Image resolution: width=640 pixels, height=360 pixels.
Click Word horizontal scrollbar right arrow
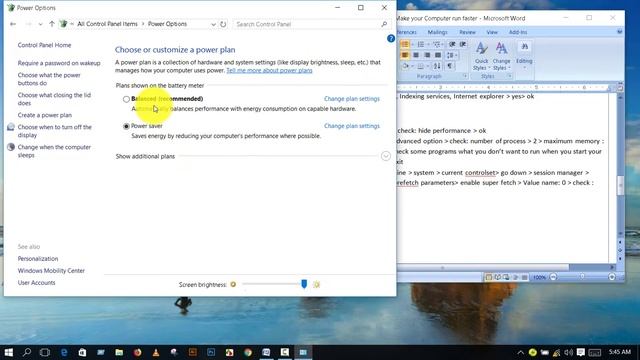612,267
